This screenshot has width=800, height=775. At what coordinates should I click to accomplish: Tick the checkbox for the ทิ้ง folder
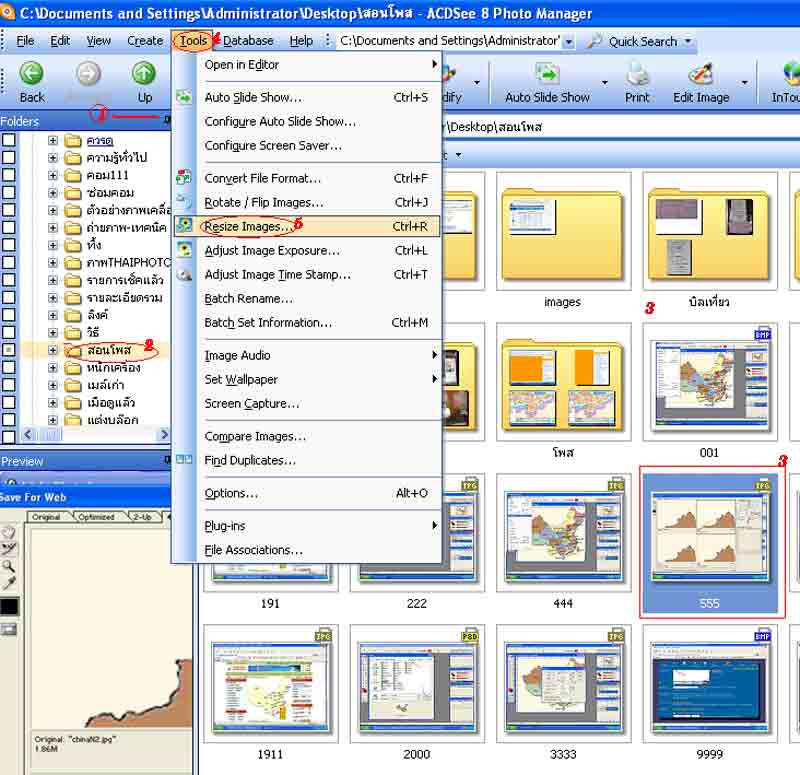9,245
